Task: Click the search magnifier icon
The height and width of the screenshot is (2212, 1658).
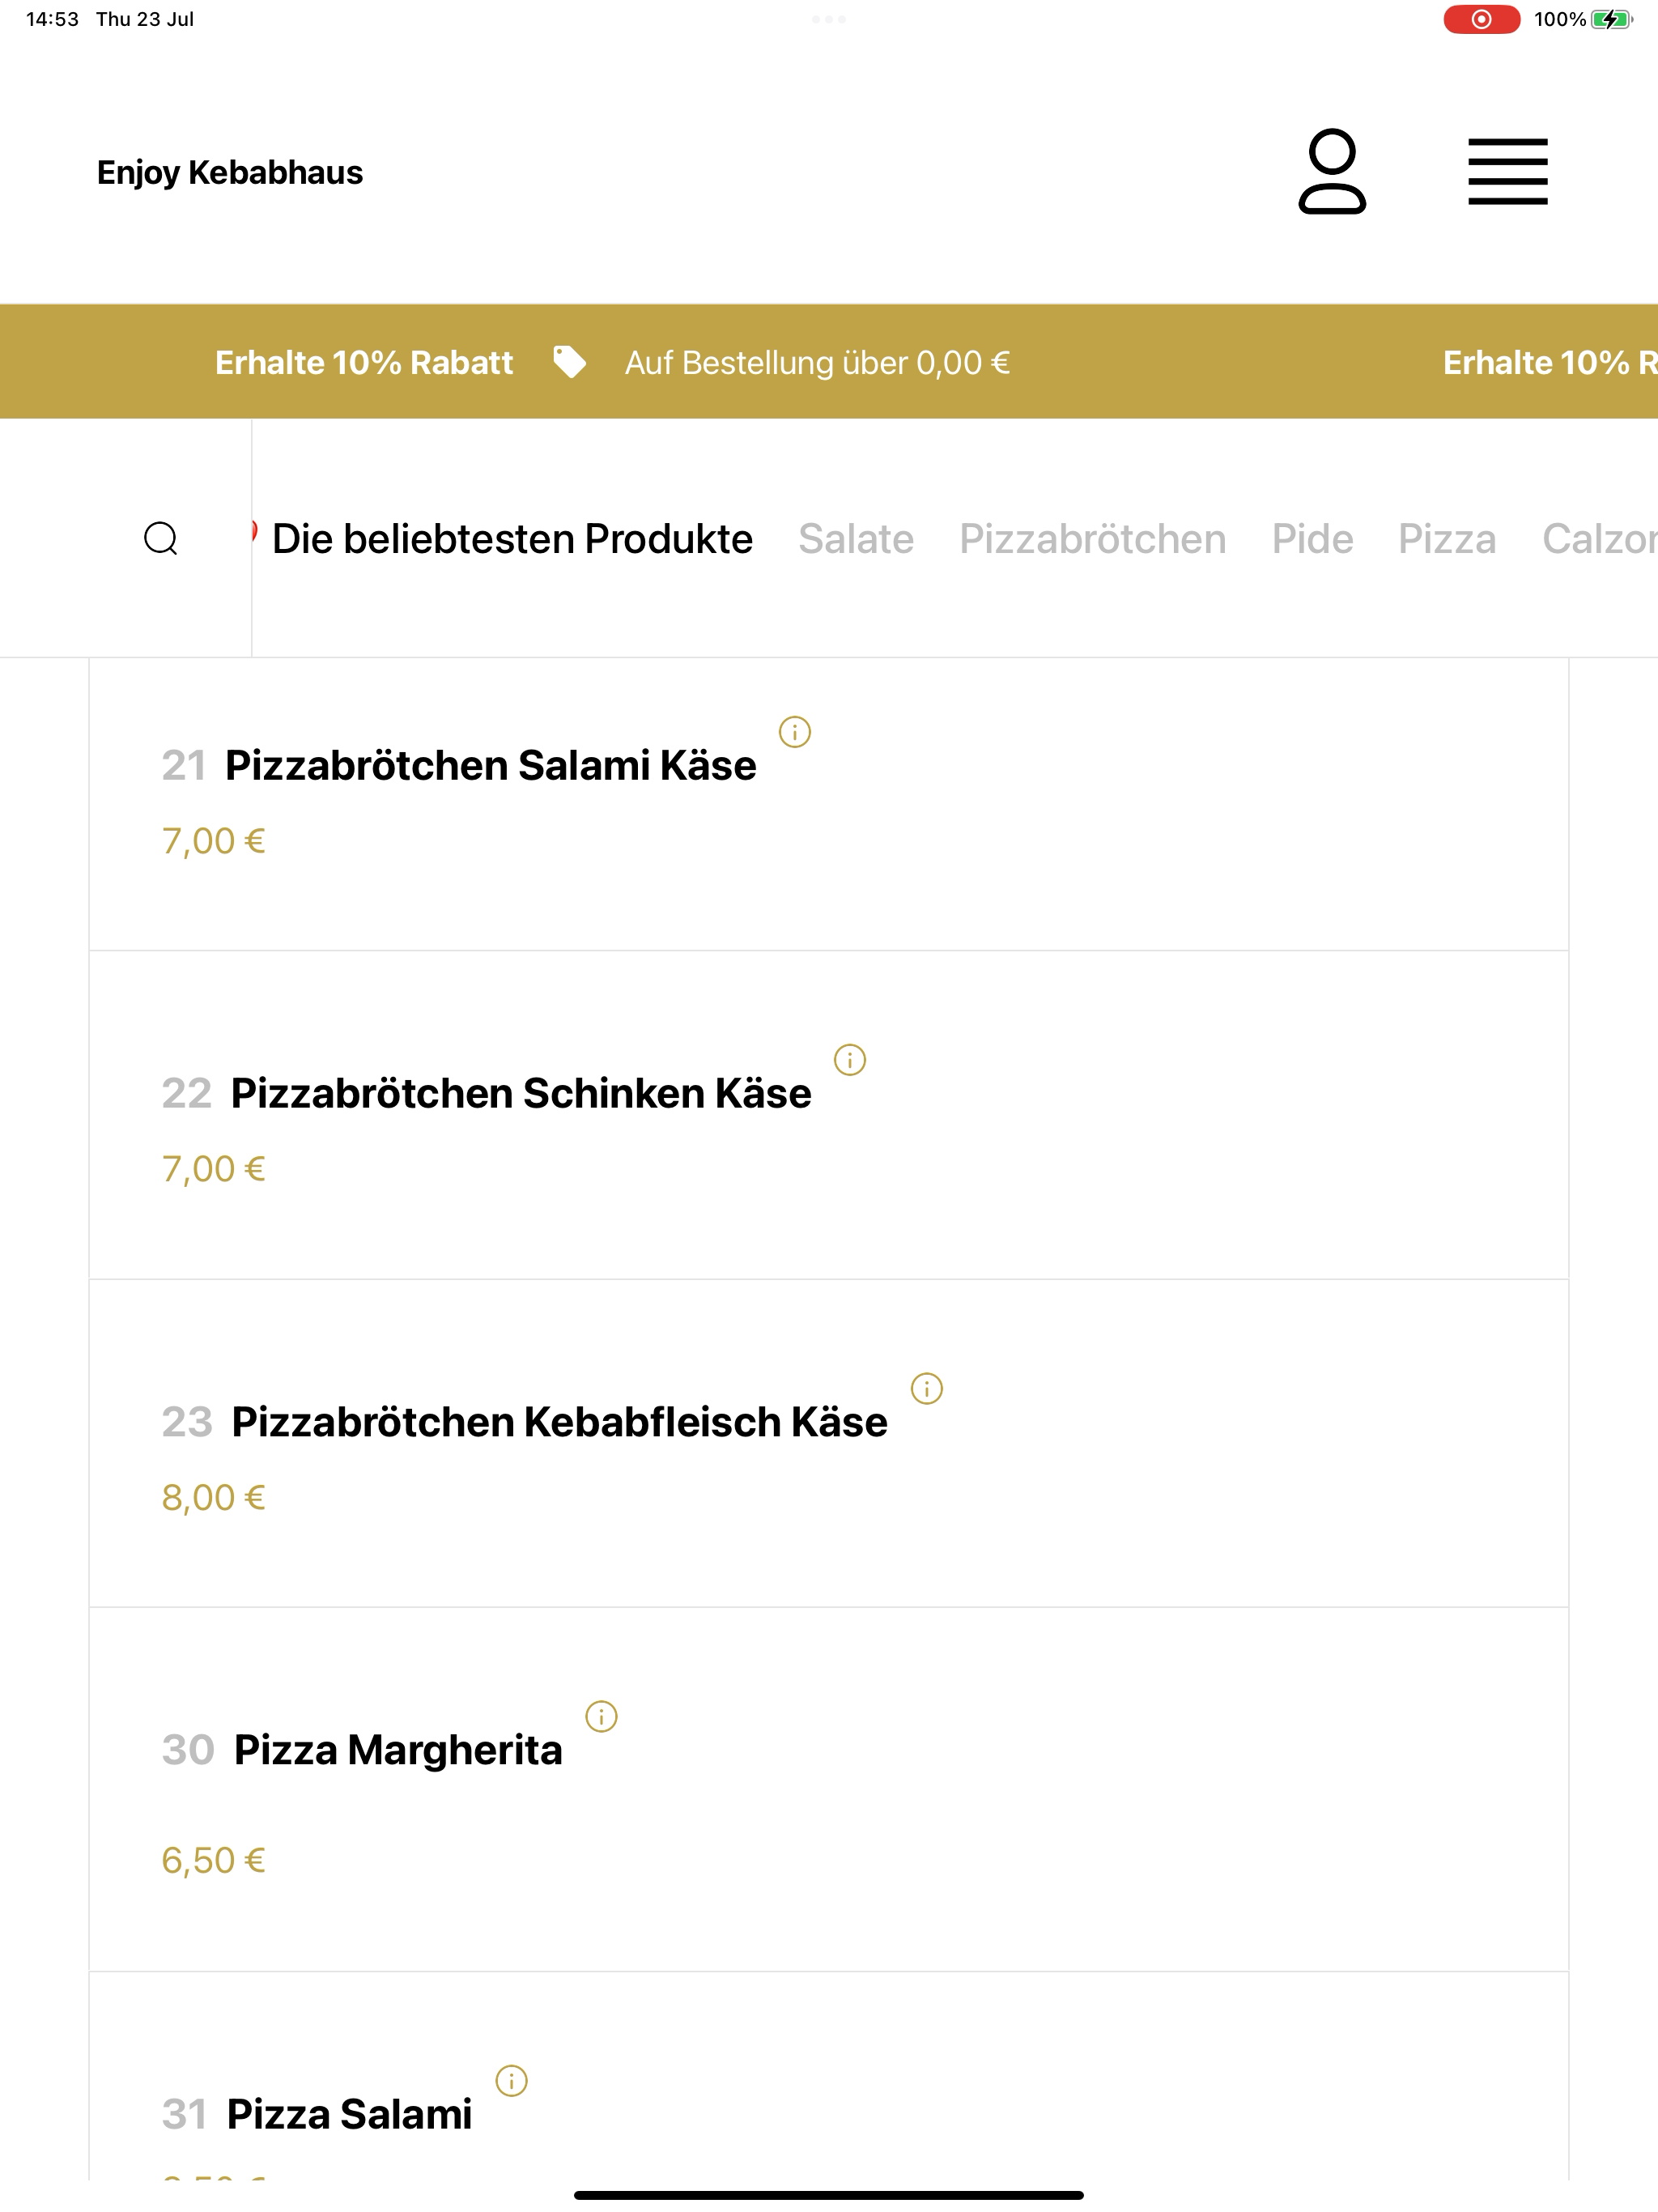Action: [161, 538]
